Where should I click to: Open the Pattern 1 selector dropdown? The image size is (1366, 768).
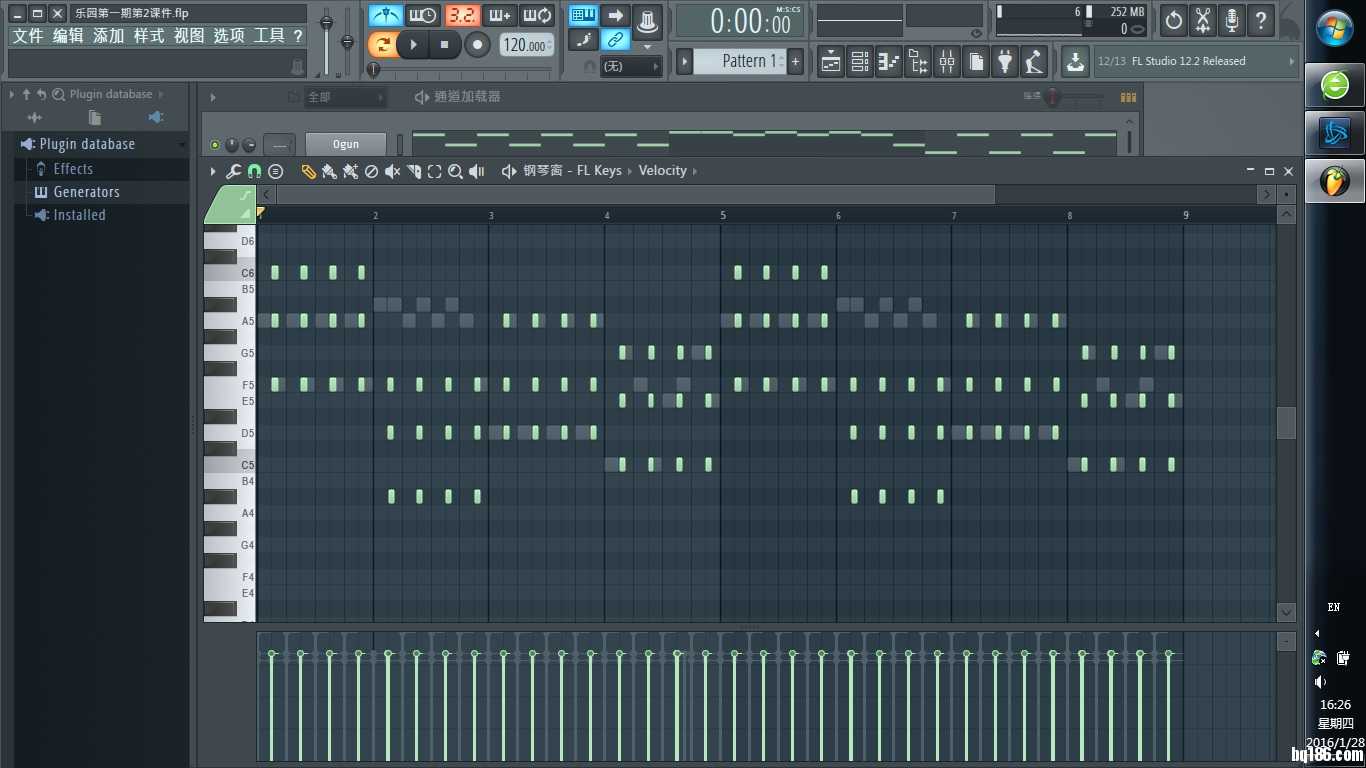click(743, 61)
